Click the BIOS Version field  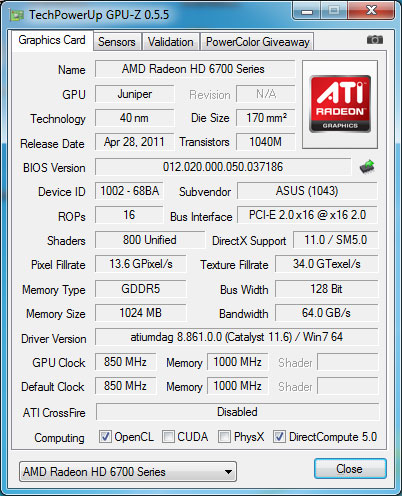pyautogui.click(x=223, y=167)
